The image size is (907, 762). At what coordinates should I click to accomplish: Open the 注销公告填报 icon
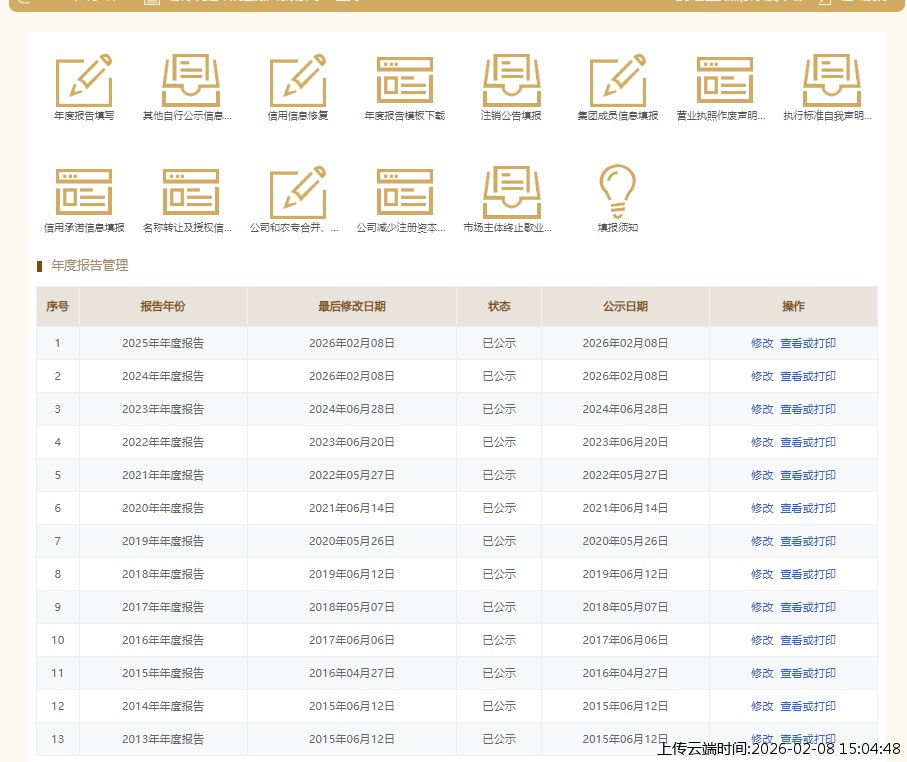(511, 81)
